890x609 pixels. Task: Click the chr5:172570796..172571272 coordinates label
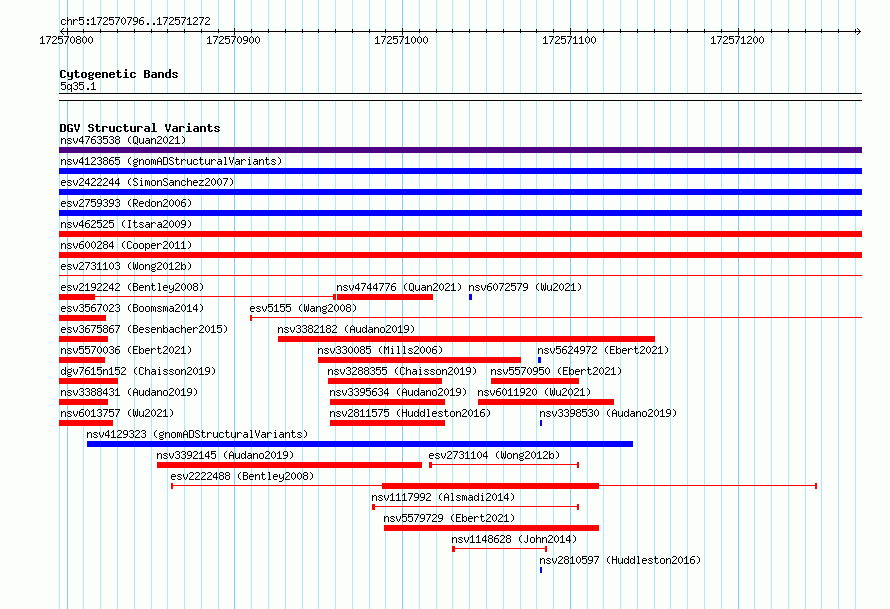tap(135, 21)
